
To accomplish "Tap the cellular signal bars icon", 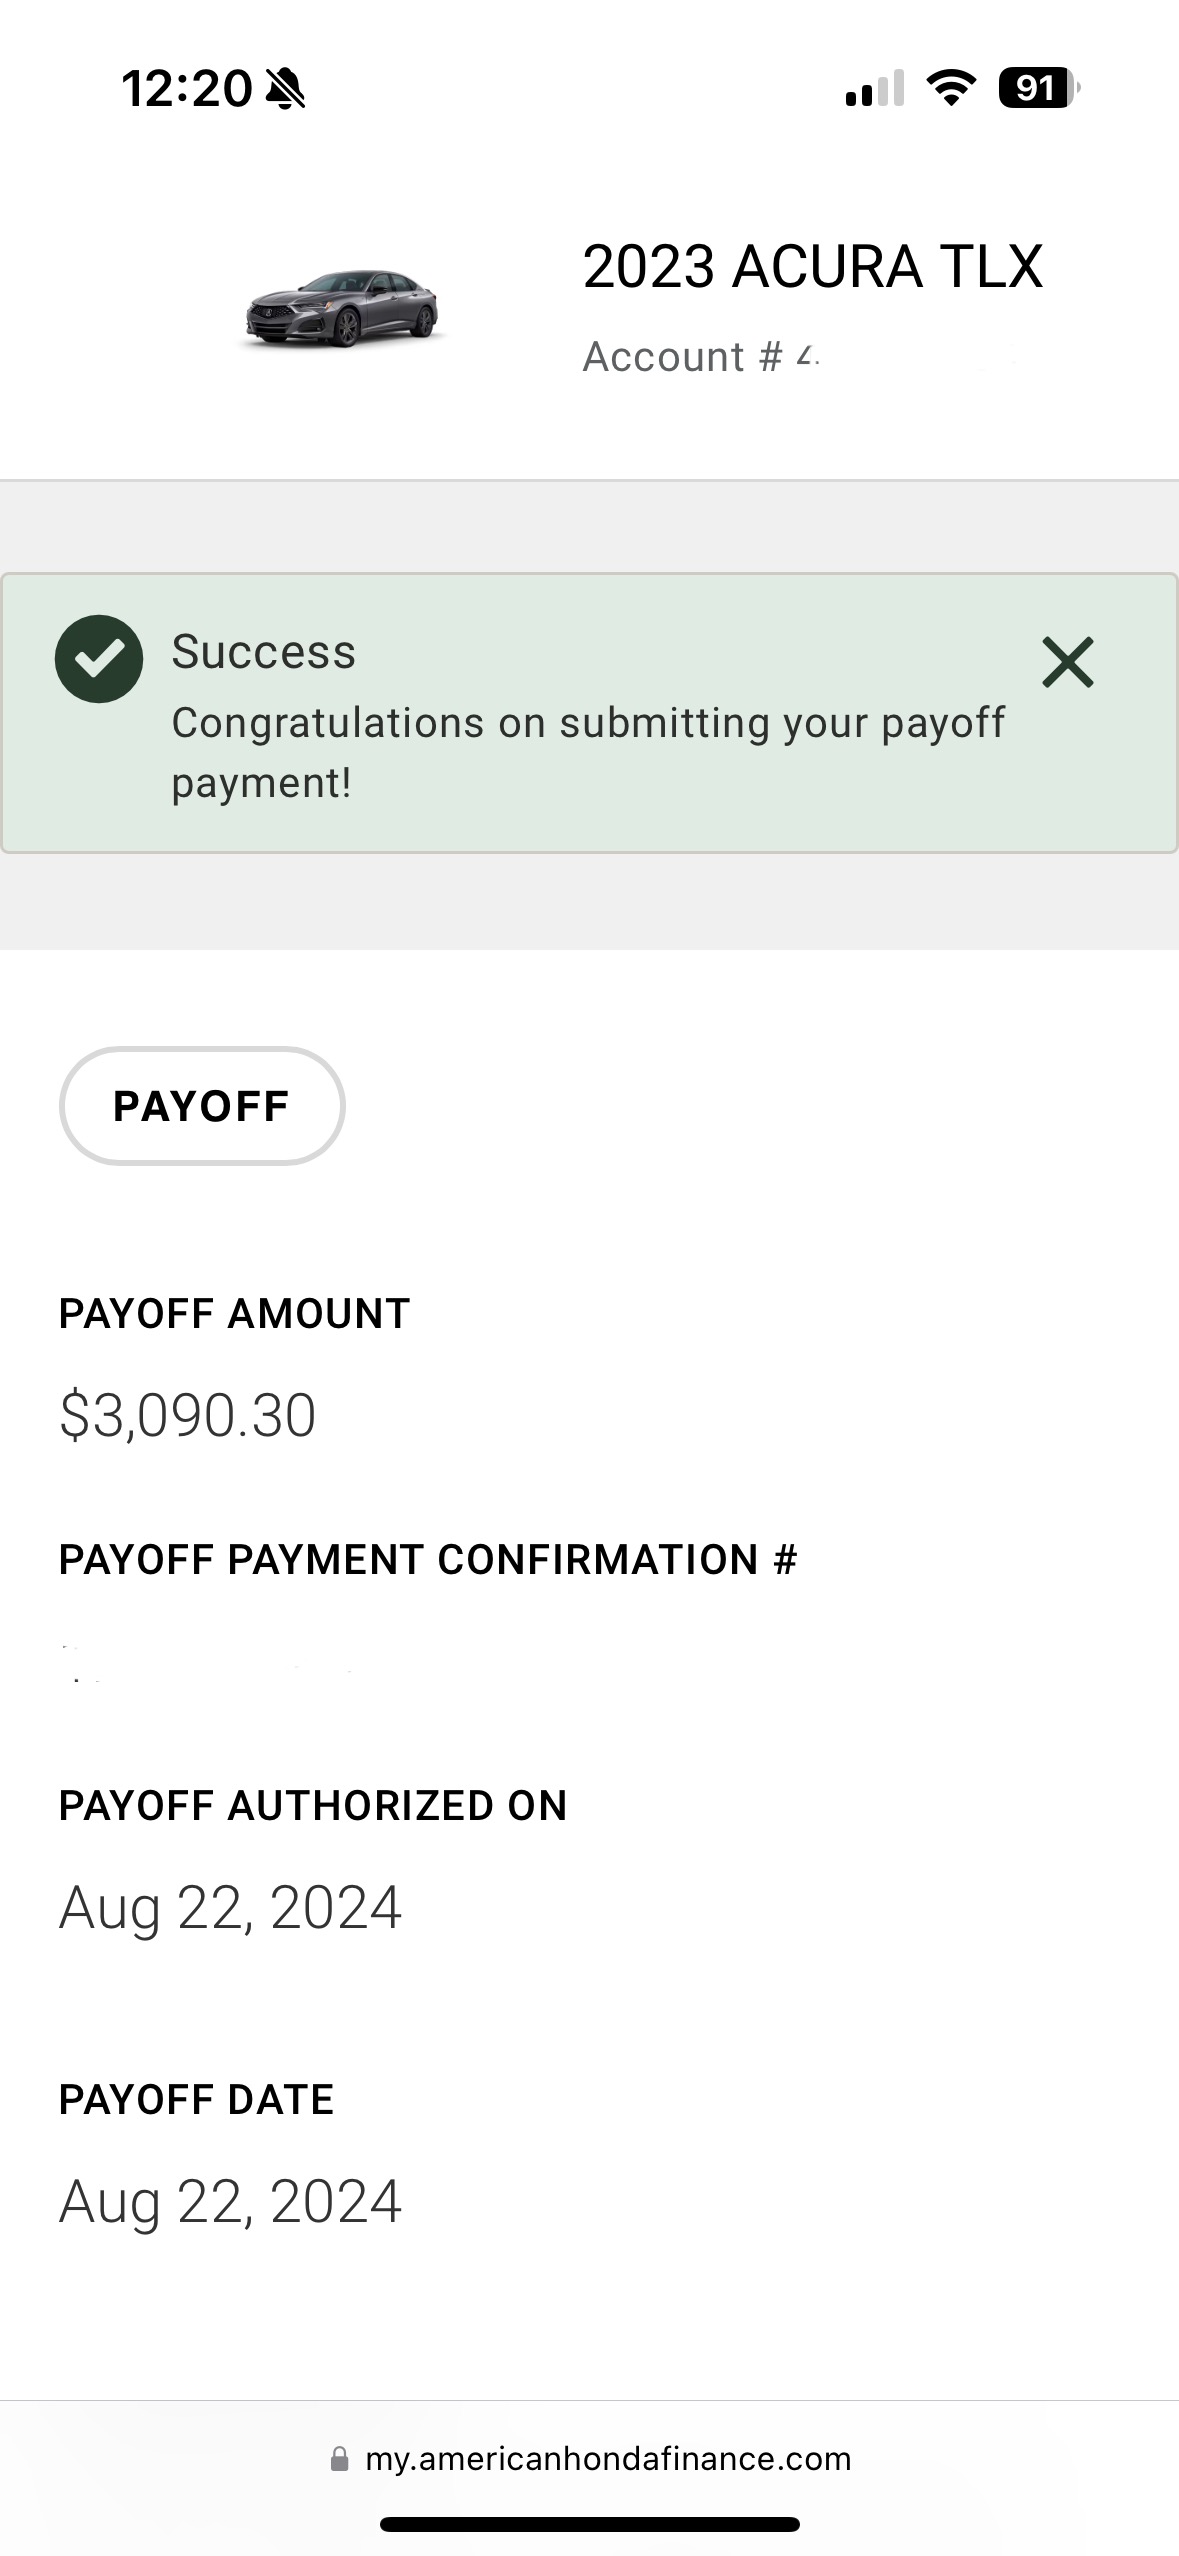I will click(x=874, y=89).
